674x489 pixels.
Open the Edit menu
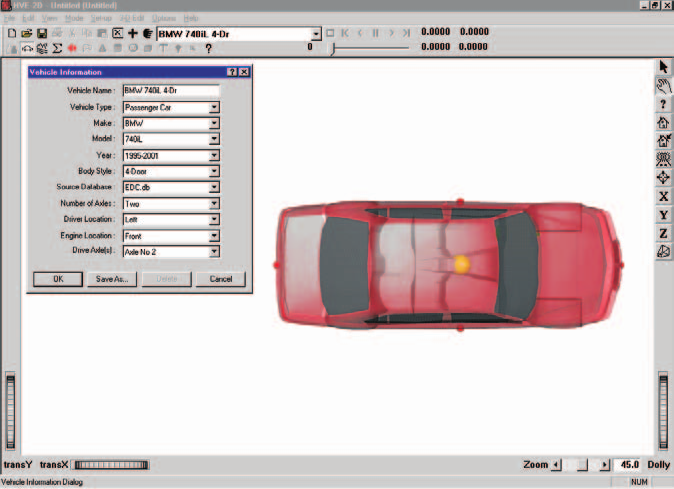(28, 18)
